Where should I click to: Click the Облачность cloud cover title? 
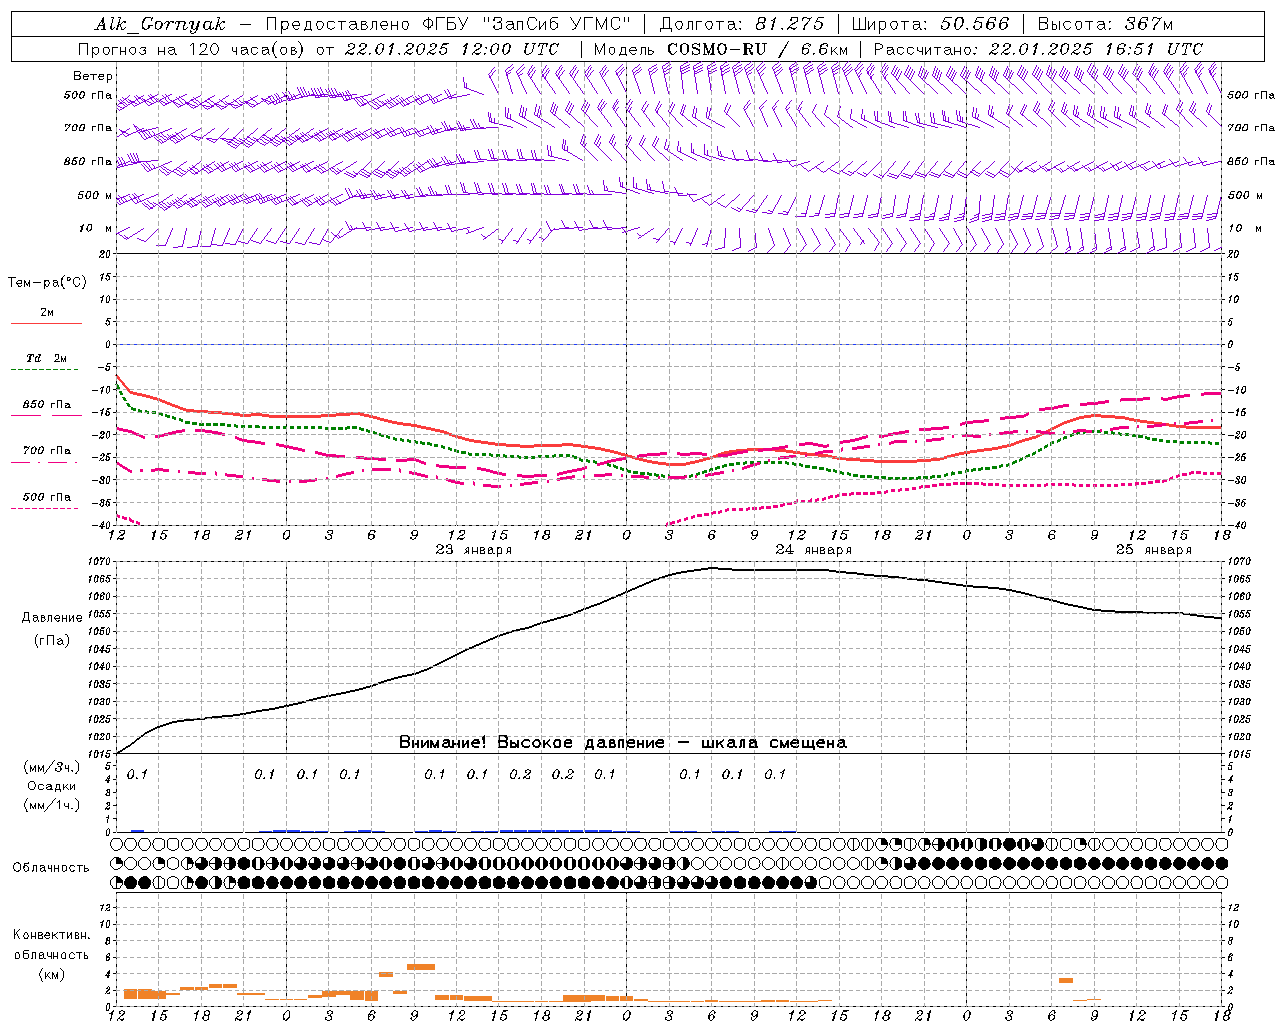pyautogui.click(x=51, y=868)
